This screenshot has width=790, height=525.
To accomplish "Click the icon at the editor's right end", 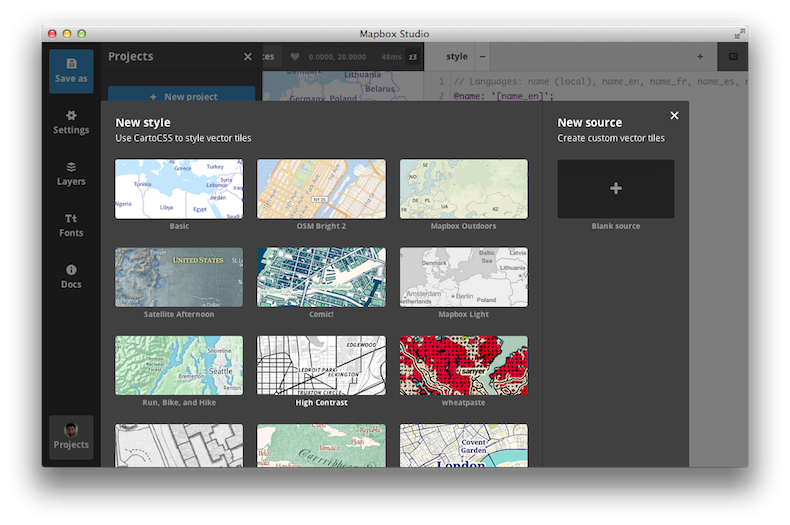I will point(733,56).
